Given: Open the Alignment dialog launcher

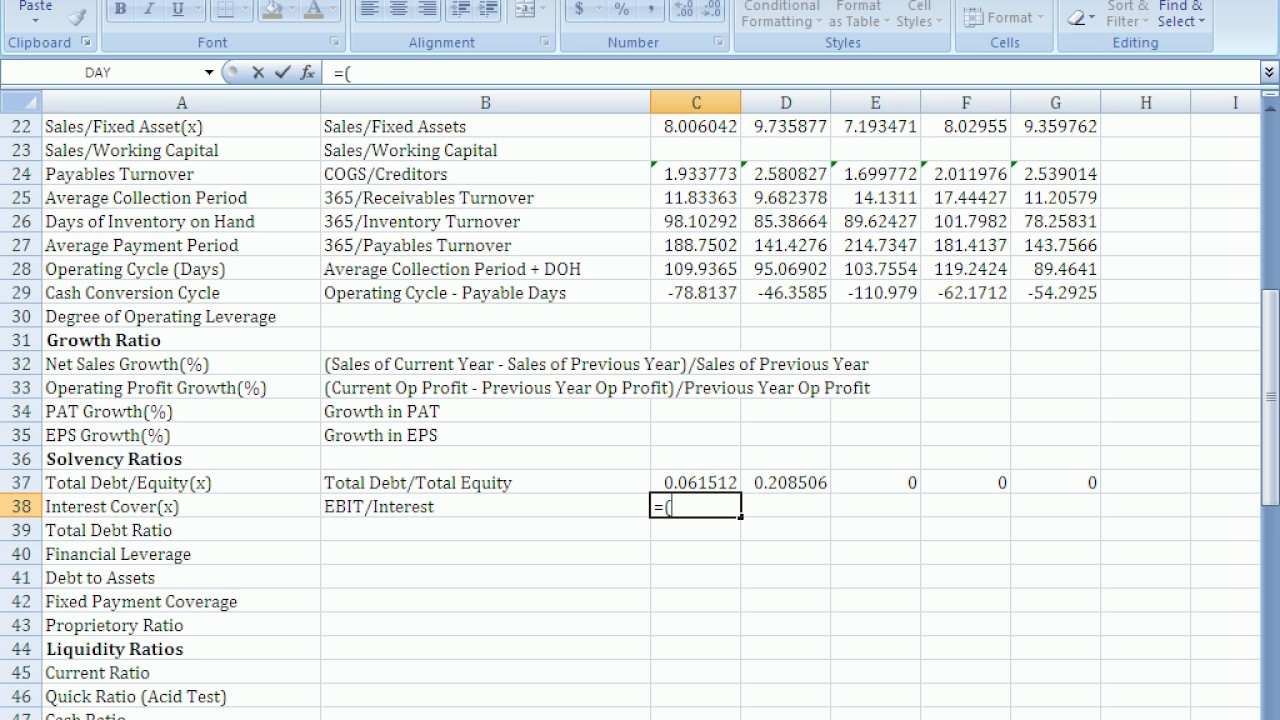Looking at the screenshot, I should (x=545, y=42).
